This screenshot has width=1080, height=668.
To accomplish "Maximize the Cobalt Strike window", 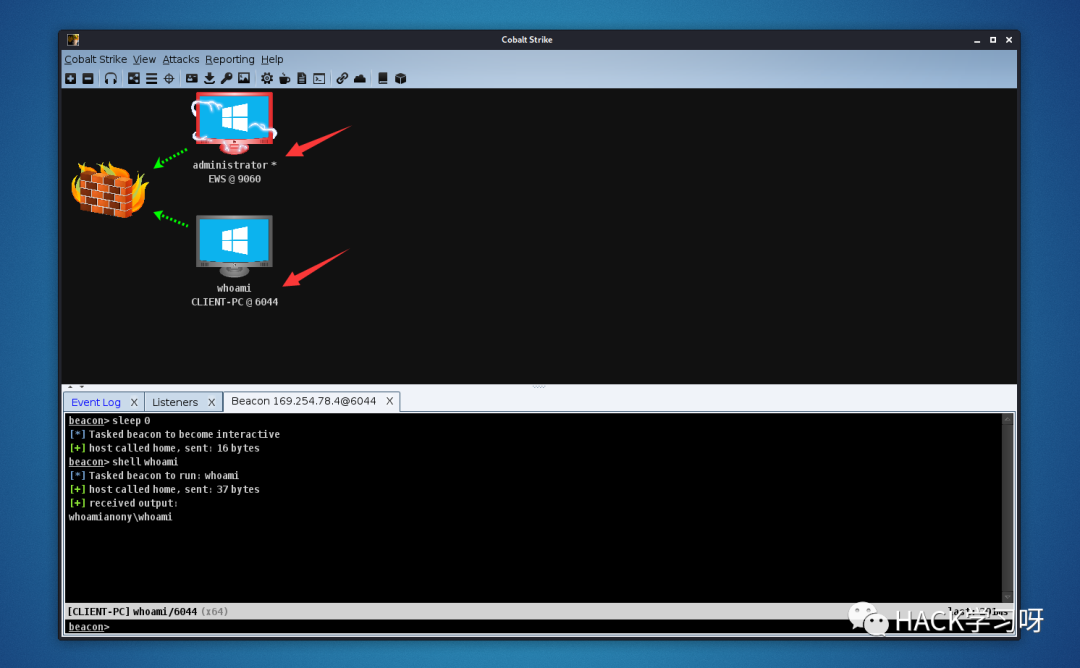I will [x=993, y=40].
